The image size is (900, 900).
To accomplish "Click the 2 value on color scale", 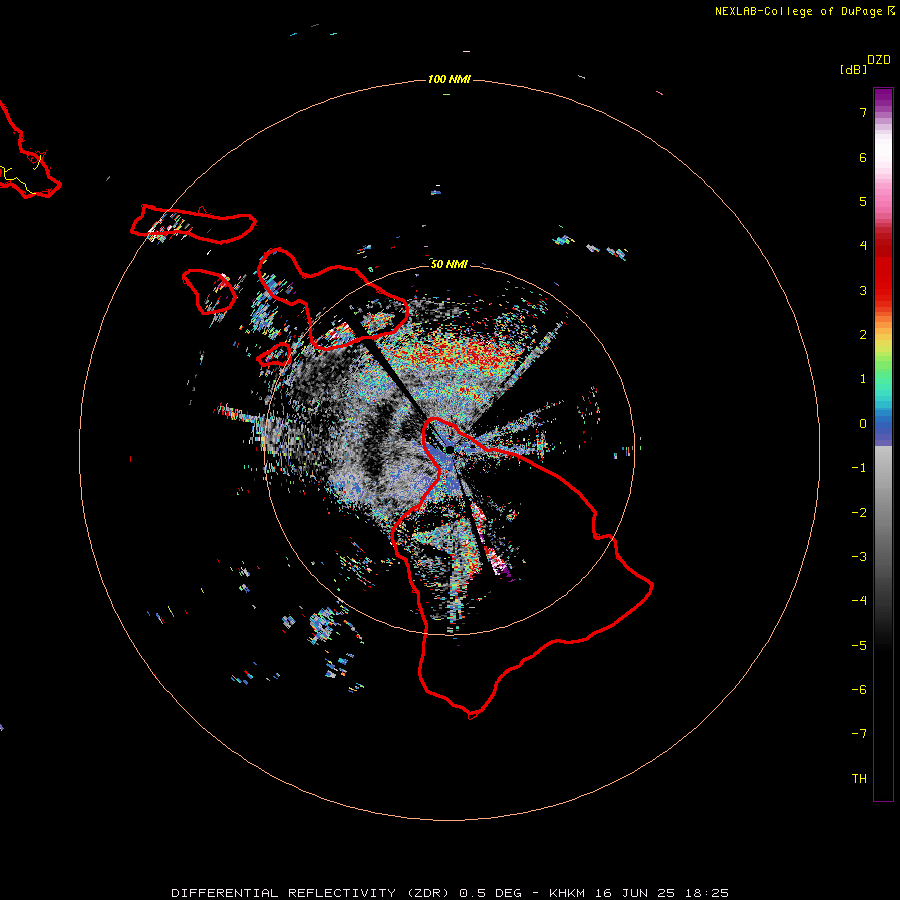I will [x=863, y=335].
